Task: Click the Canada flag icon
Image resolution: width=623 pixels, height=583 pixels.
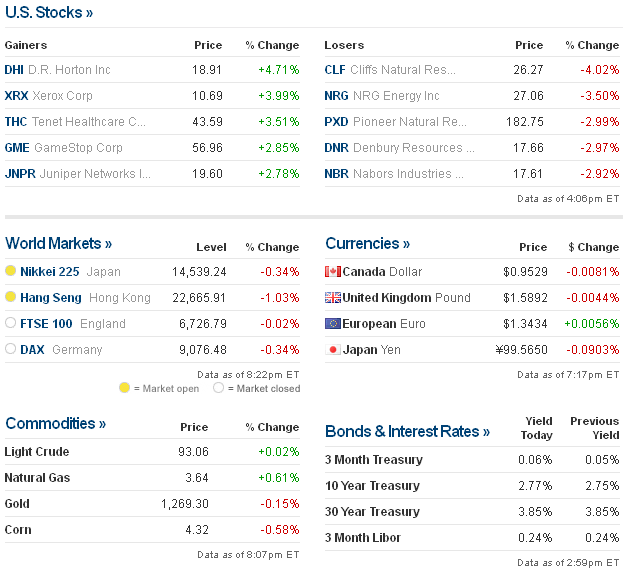Action: click(x=333, y=272)
